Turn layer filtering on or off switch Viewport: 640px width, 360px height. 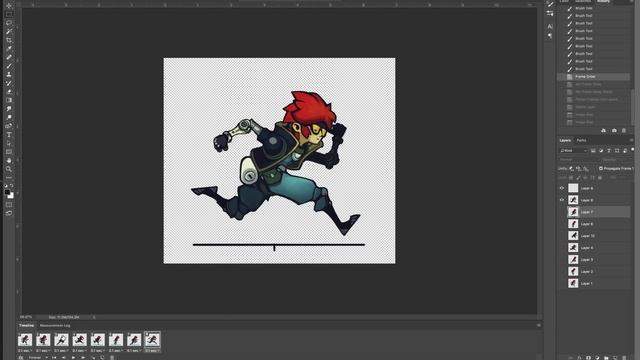632,150
